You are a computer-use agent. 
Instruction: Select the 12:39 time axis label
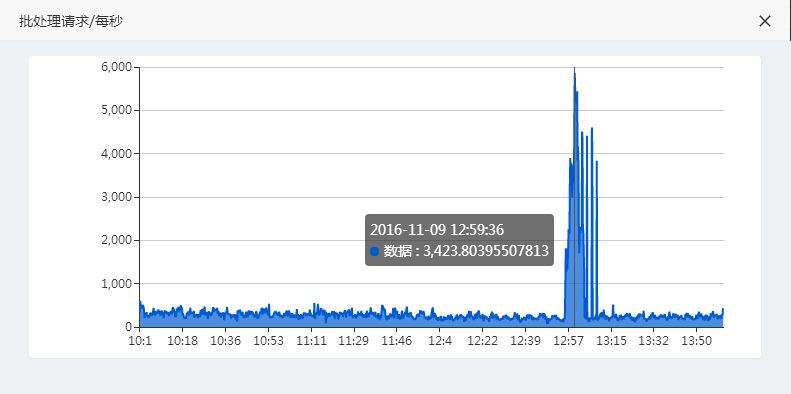pos(526,341)
